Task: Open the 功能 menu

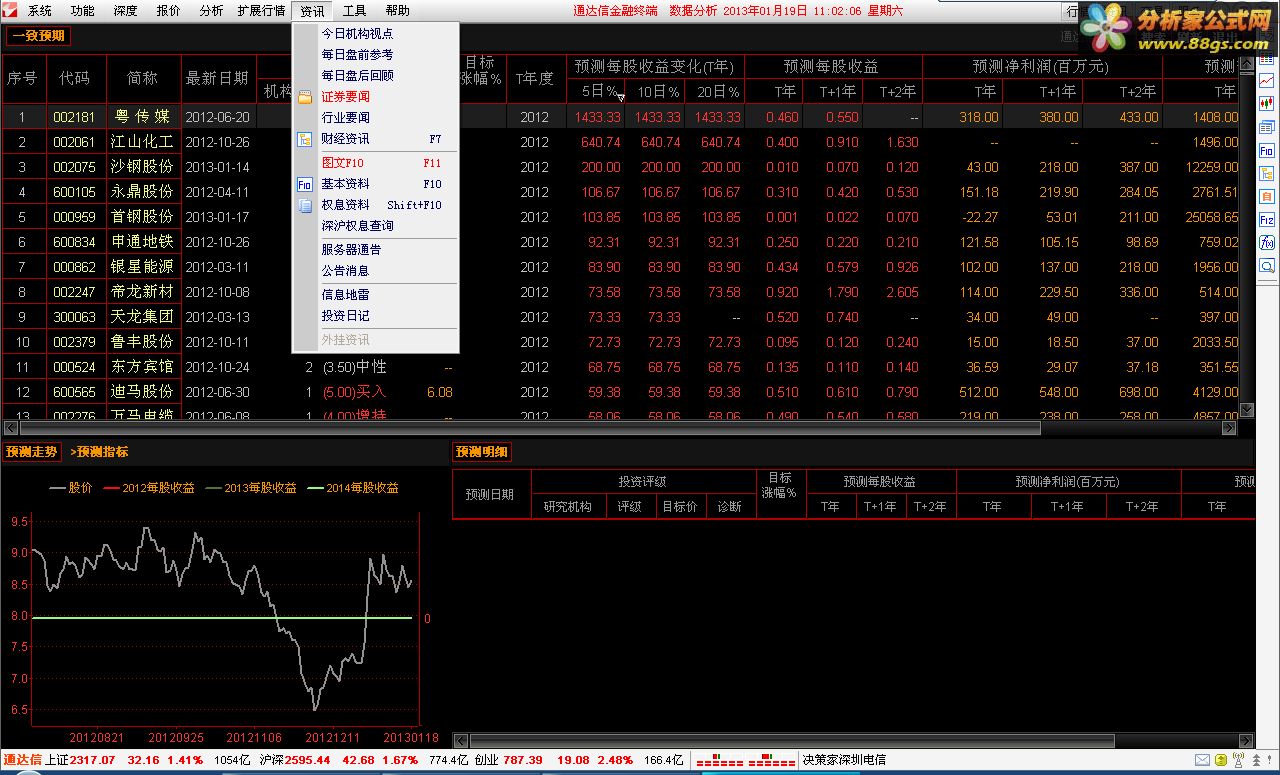Action: pos(83,11)
